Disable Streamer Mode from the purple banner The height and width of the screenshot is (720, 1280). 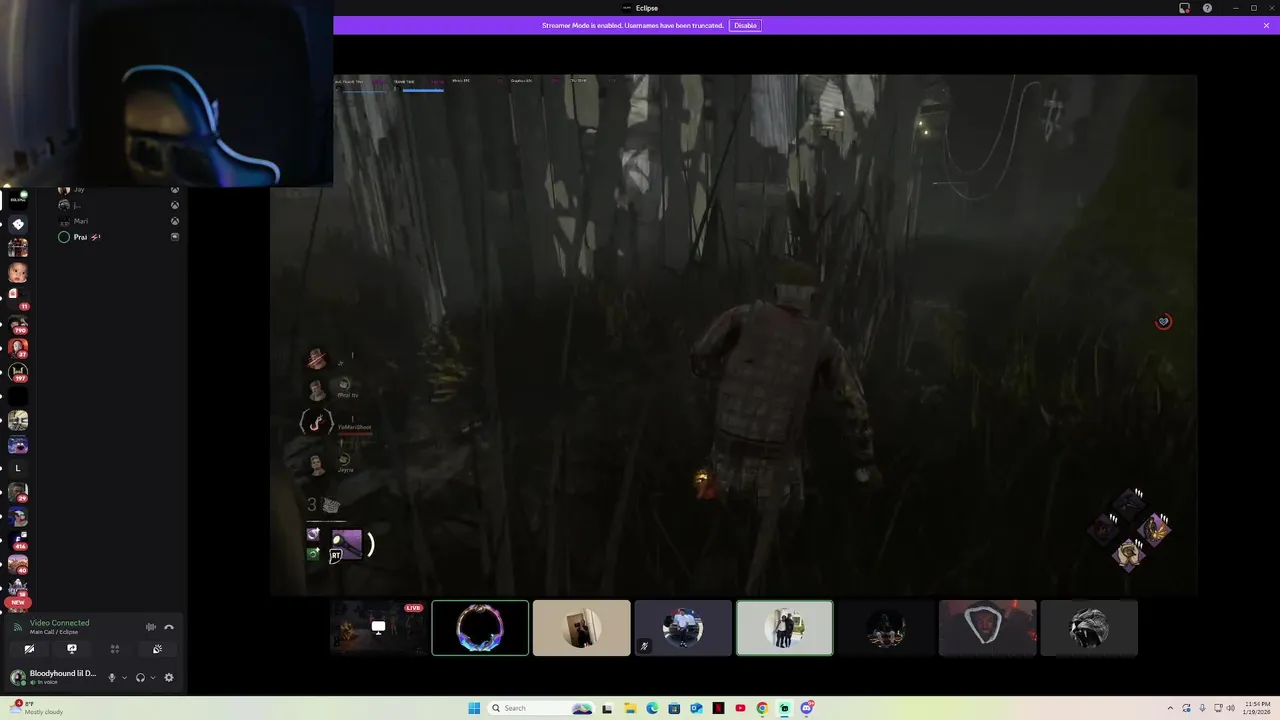pyautogui.click(x=745, y=25)
